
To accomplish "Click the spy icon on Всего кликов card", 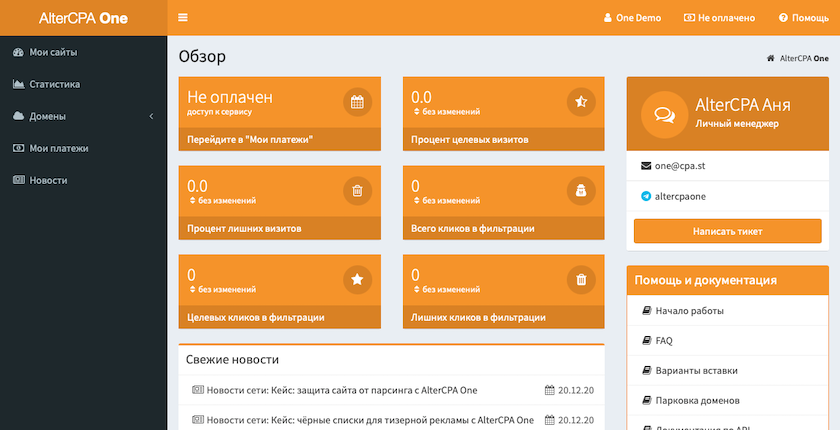I will 581,191.
